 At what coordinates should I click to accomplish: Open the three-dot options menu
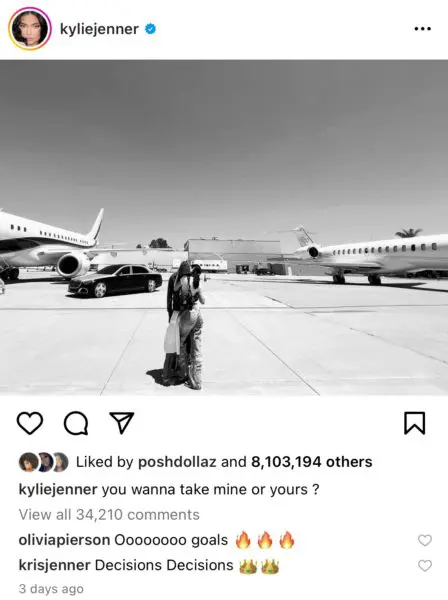pyautogui.click(x=423, y=29)
